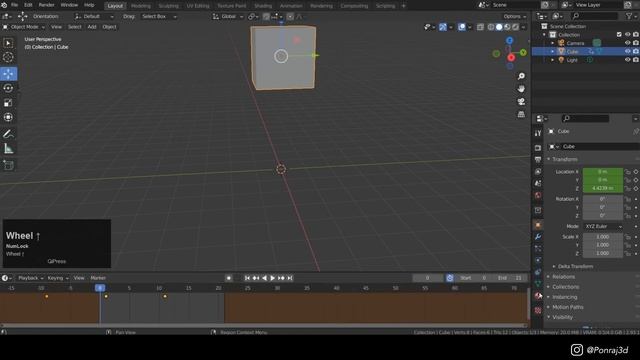The width and height of the screenshot is (640, 360).
Task: Click the keyframe diamond near frame 10
Action: (x=165, y=296)
